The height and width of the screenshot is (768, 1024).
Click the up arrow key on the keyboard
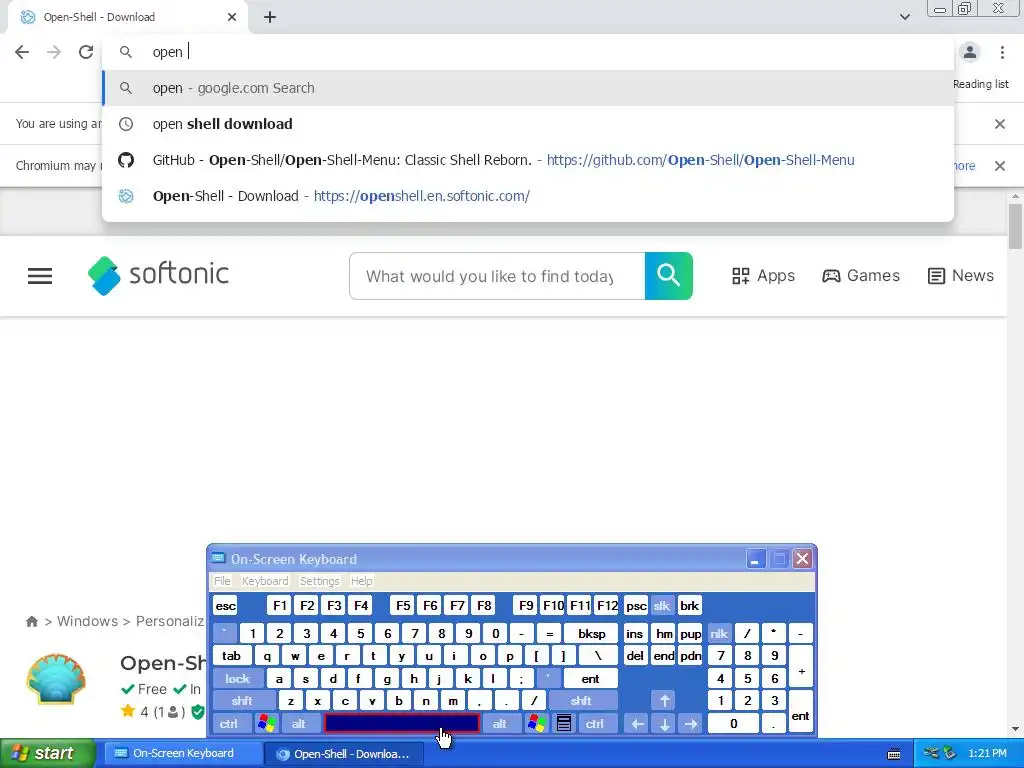tap(664, 701)
